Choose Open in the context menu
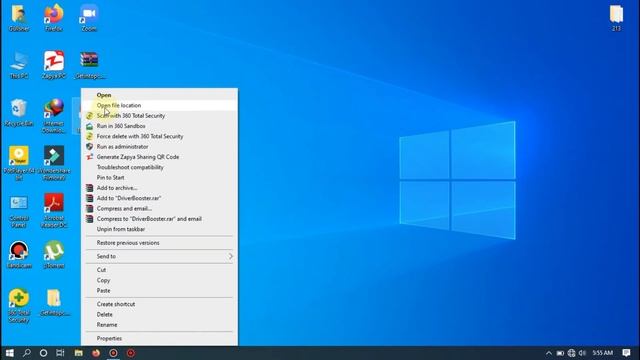The image size is (640, 360). [159, 95]
